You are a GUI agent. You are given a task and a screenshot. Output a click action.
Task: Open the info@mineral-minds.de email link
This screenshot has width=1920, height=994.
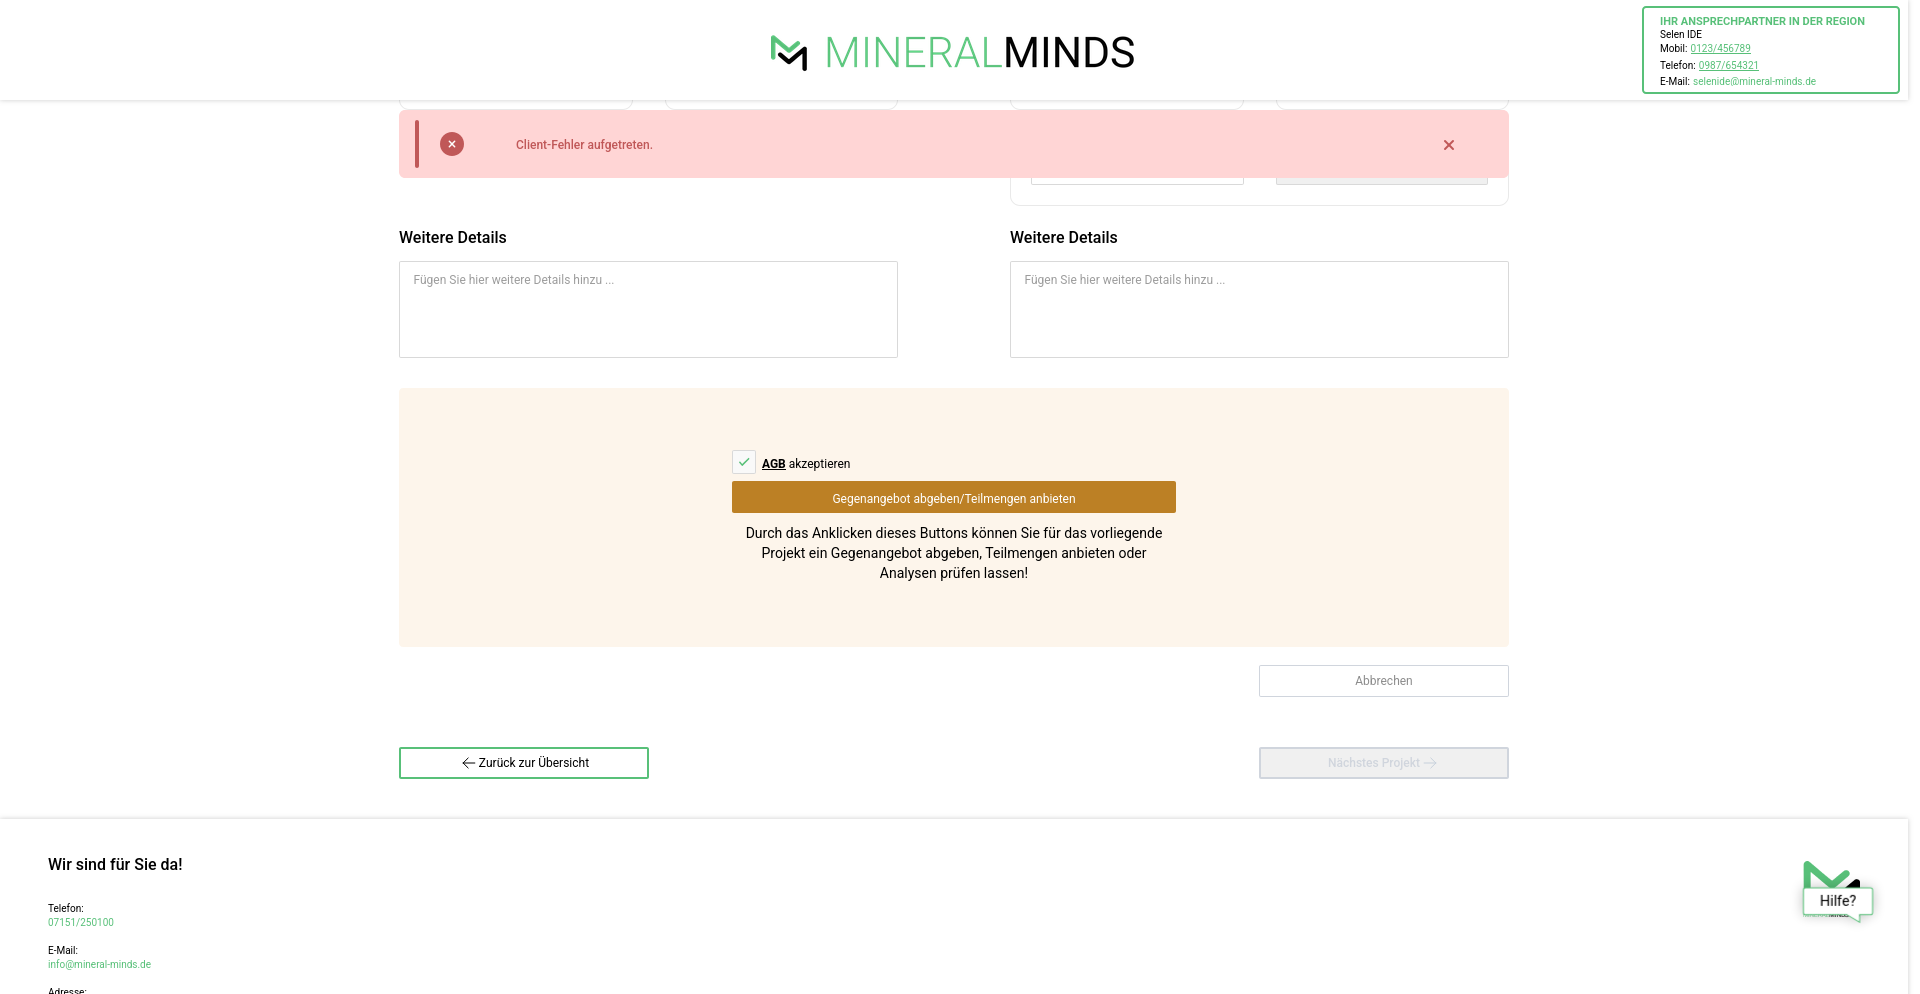tap(99, 964)
